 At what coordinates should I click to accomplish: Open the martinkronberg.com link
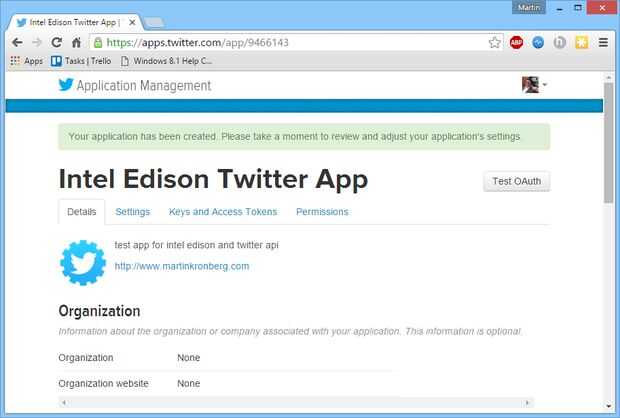pos(182,266)
